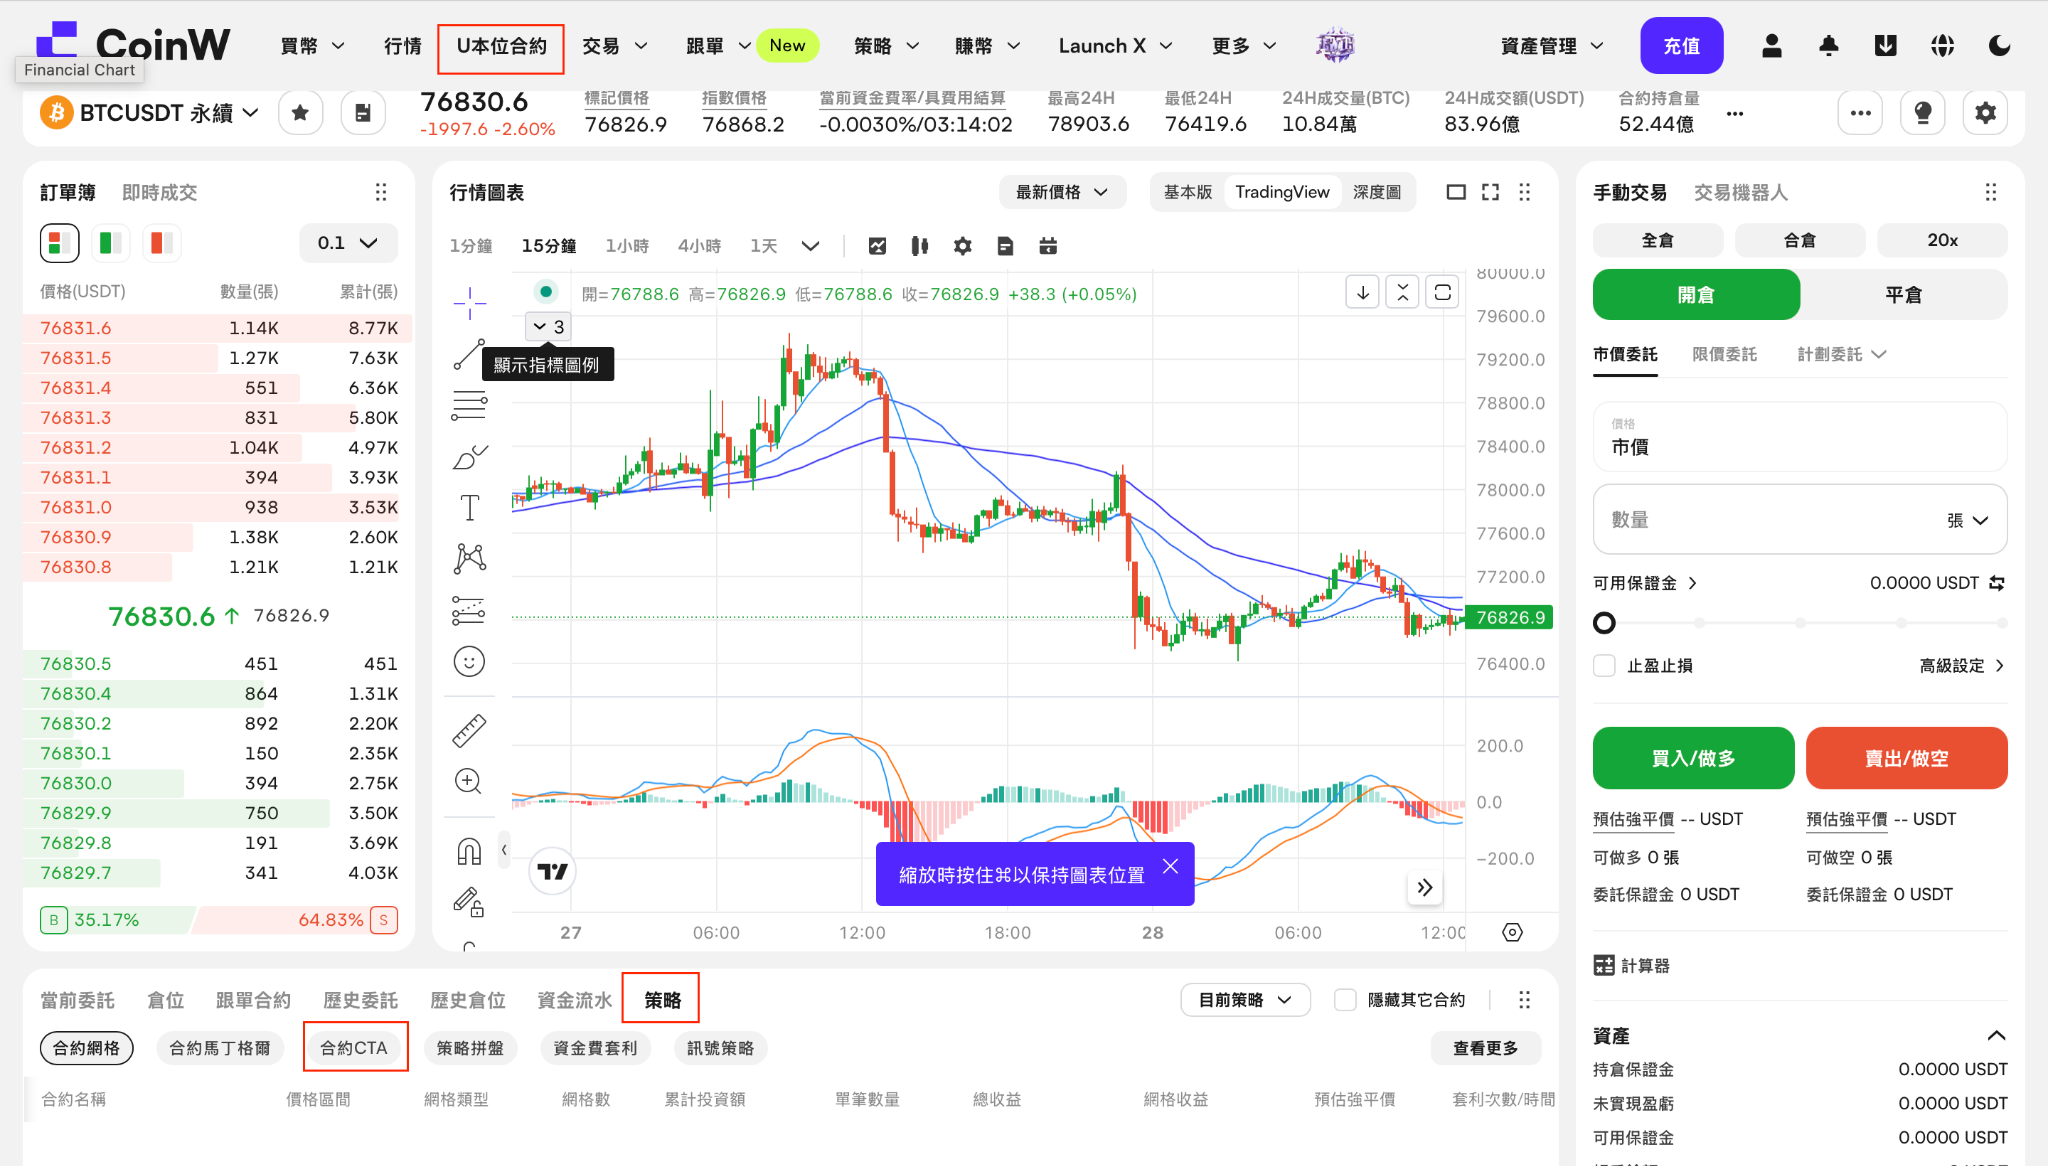This screenshot has width=2048, height=1166.
Task: Activate the magnet snap tool
Action: click(x=469, y=852)
